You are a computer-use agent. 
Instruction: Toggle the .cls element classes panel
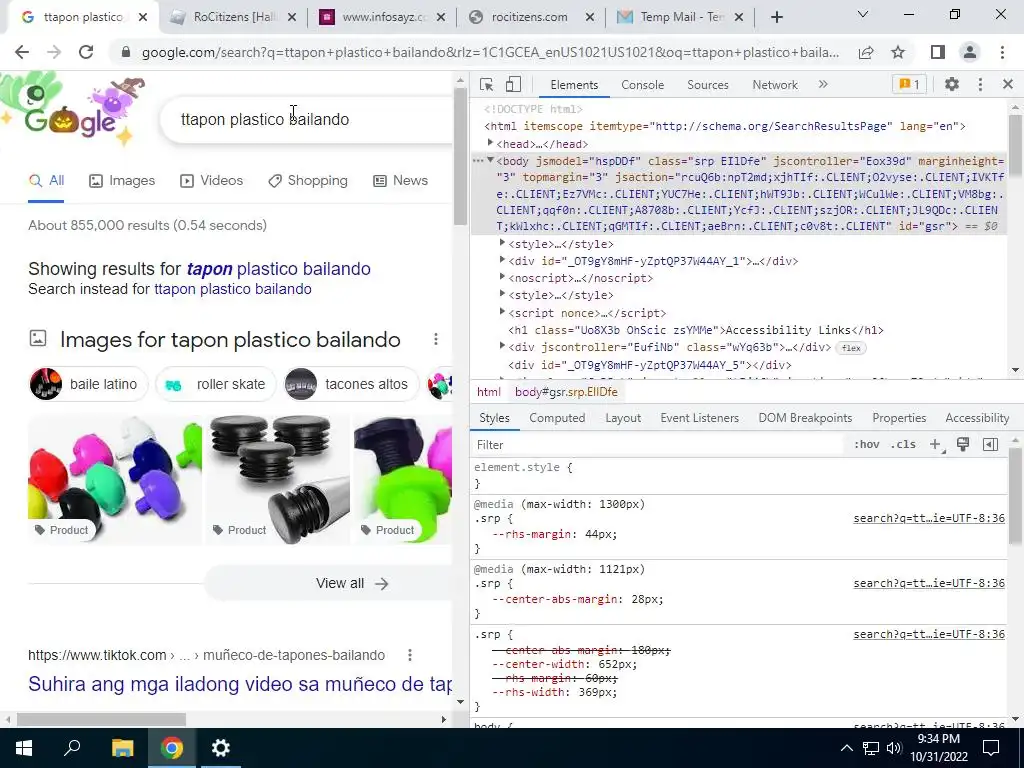(x=903, y=445)
